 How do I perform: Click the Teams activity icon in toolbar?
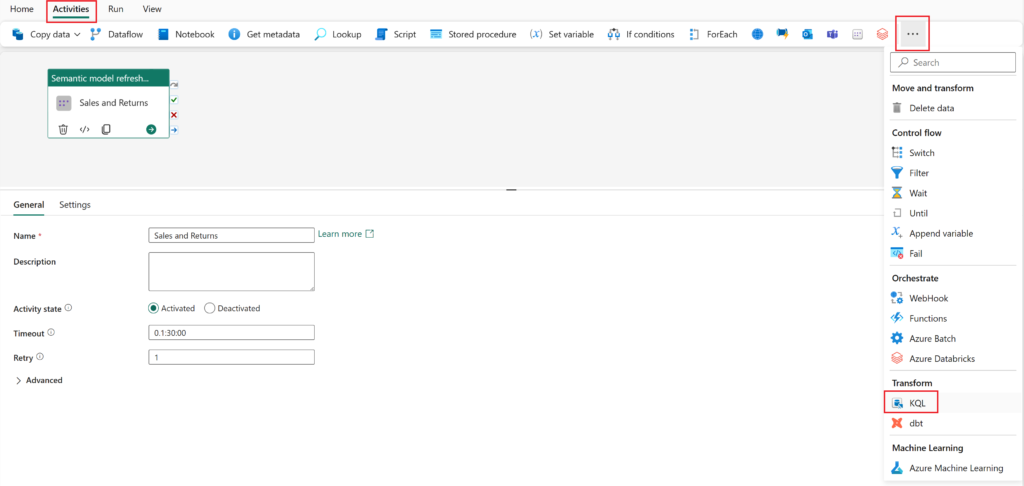tap(832, 34)
